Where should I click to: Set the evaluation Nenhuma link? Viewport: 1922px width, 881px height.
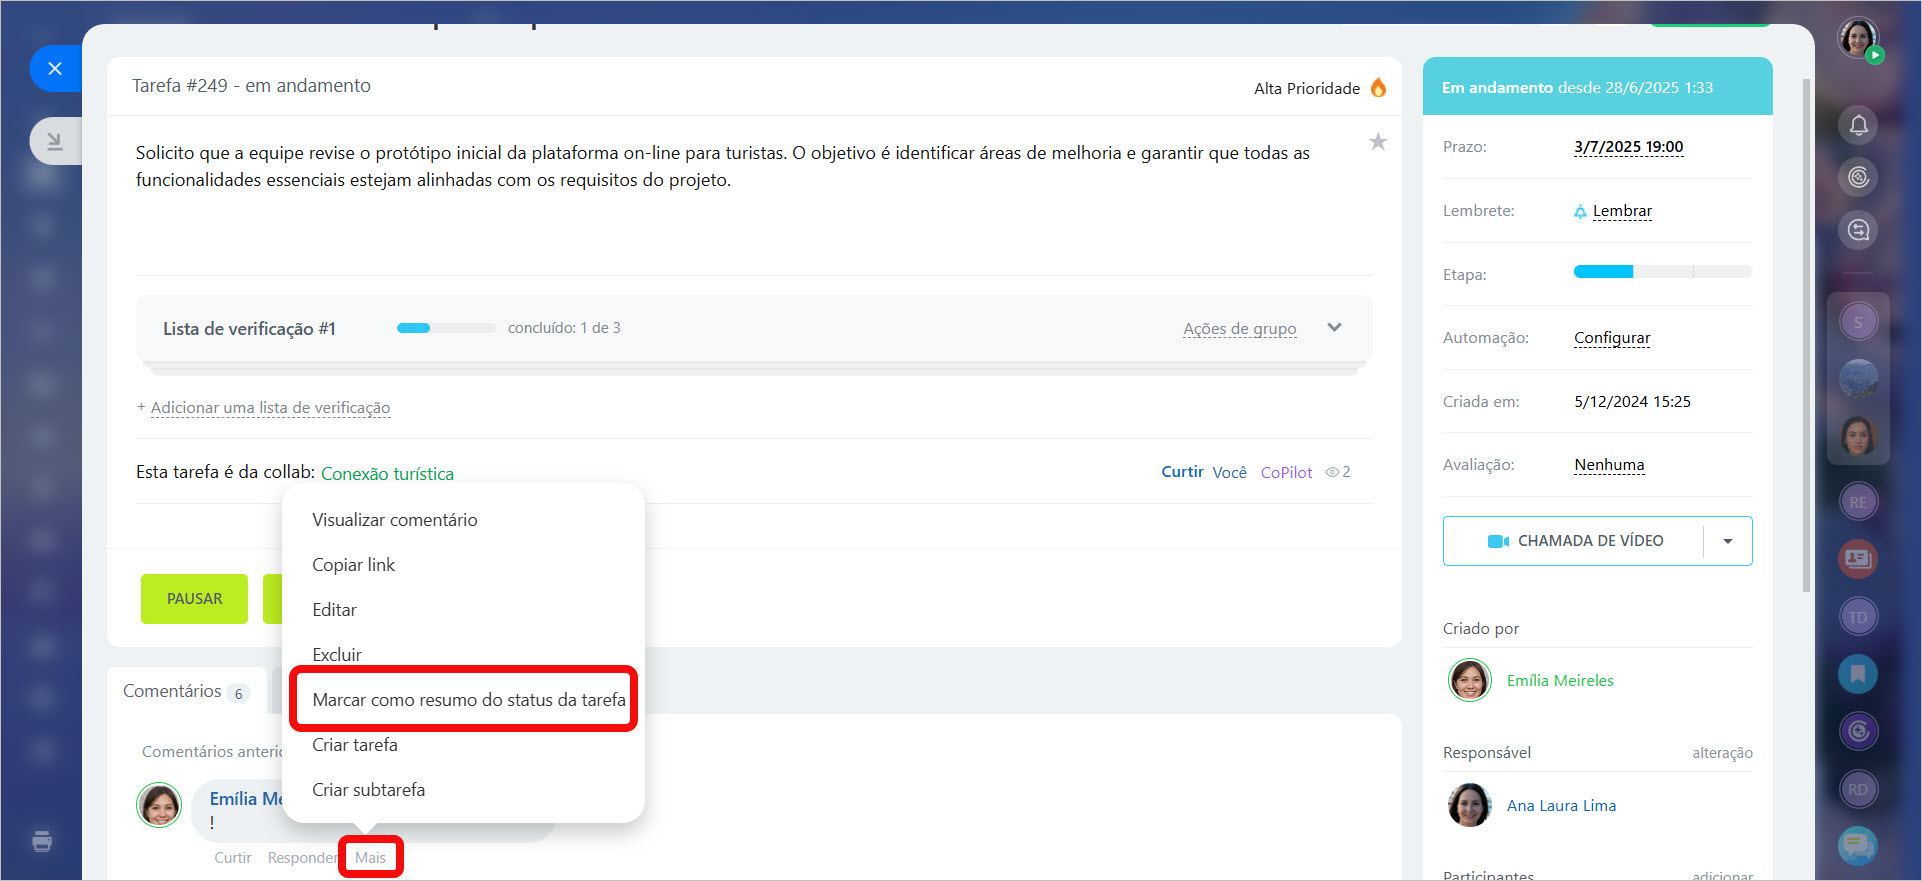click(1609, 465)
